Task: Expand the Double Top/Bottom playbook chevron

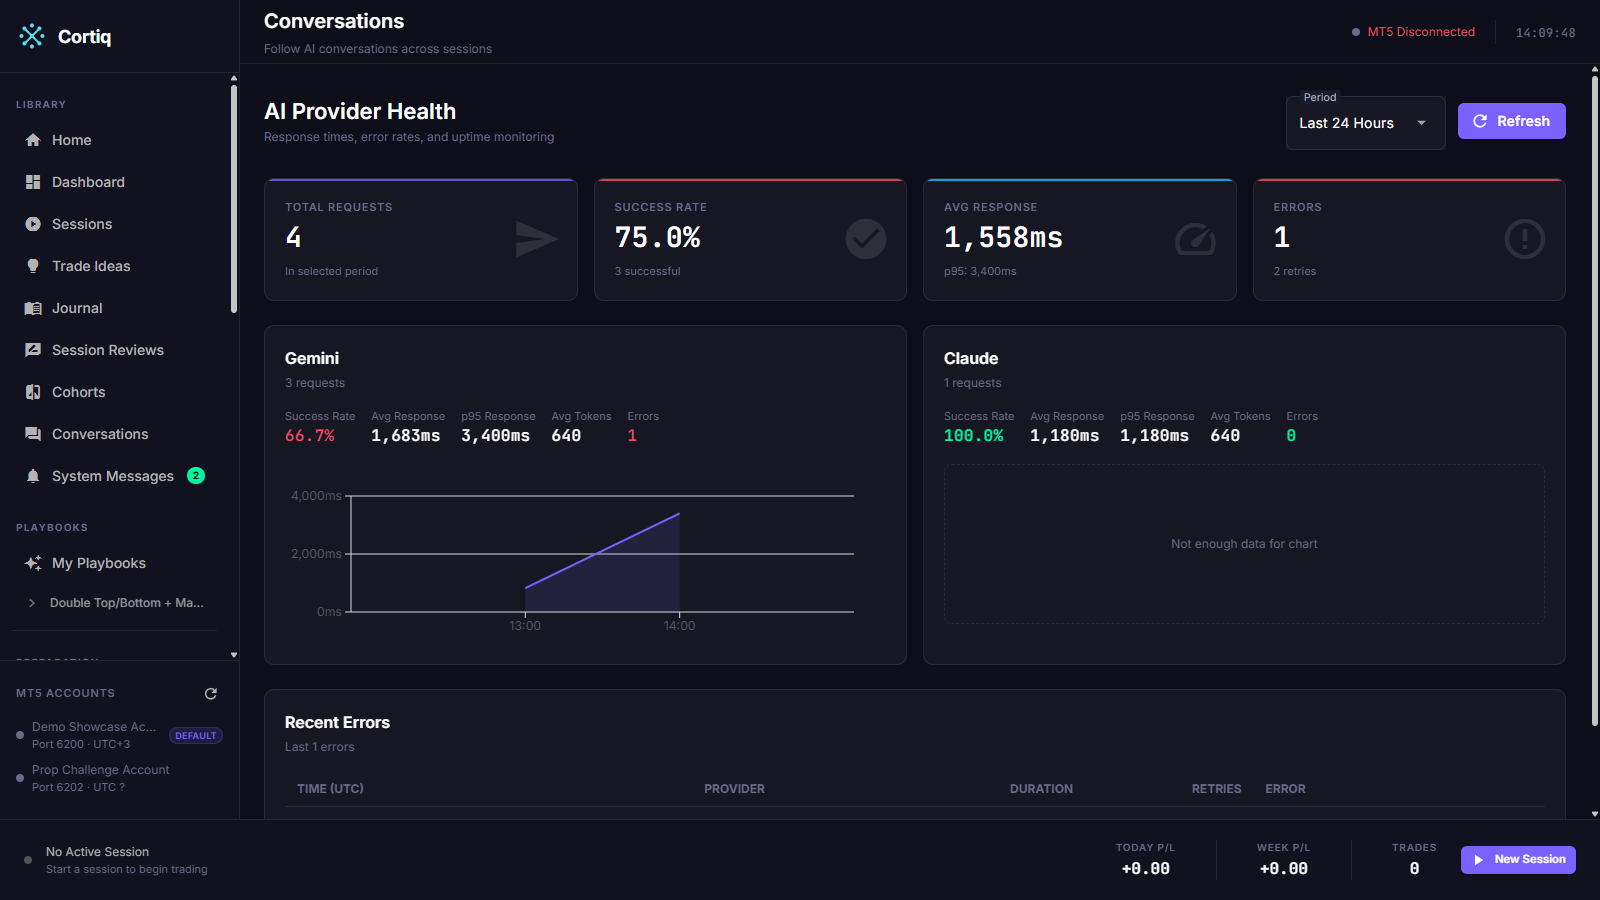Action: coord(32,603)
